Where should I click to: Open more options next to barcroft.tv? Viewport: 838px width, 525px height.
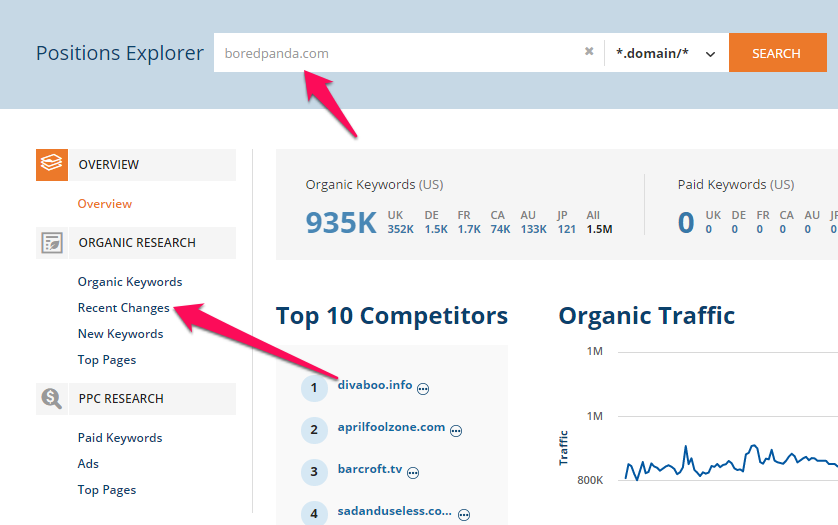coord(413,473)
